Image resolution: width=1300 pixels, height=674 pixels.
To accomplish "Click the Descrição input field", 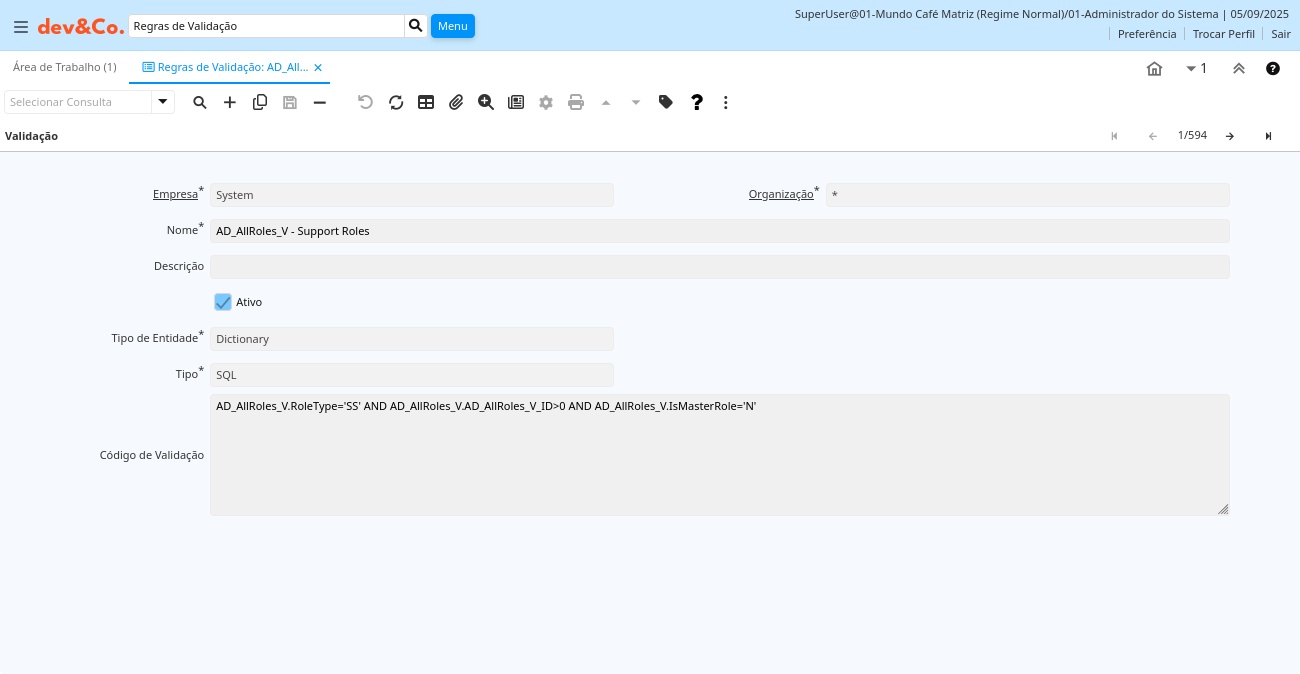I will [719, 267].
